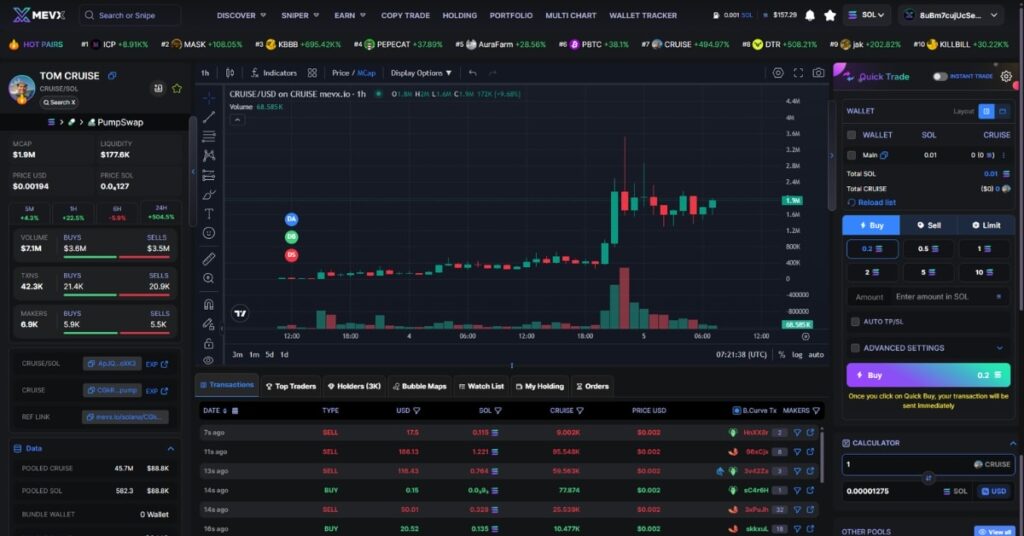This screenshot has width=1024, height=536.
Task: Toggle auto scale on chart
Action: pyautogui.click(x=816, y=355)
